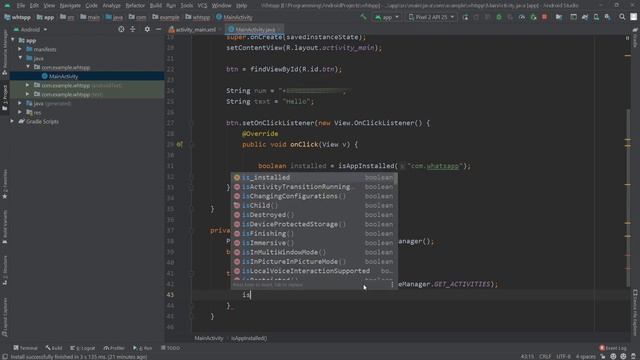
Task: Open the TODO tool window
Action: (x=170, y=348)
